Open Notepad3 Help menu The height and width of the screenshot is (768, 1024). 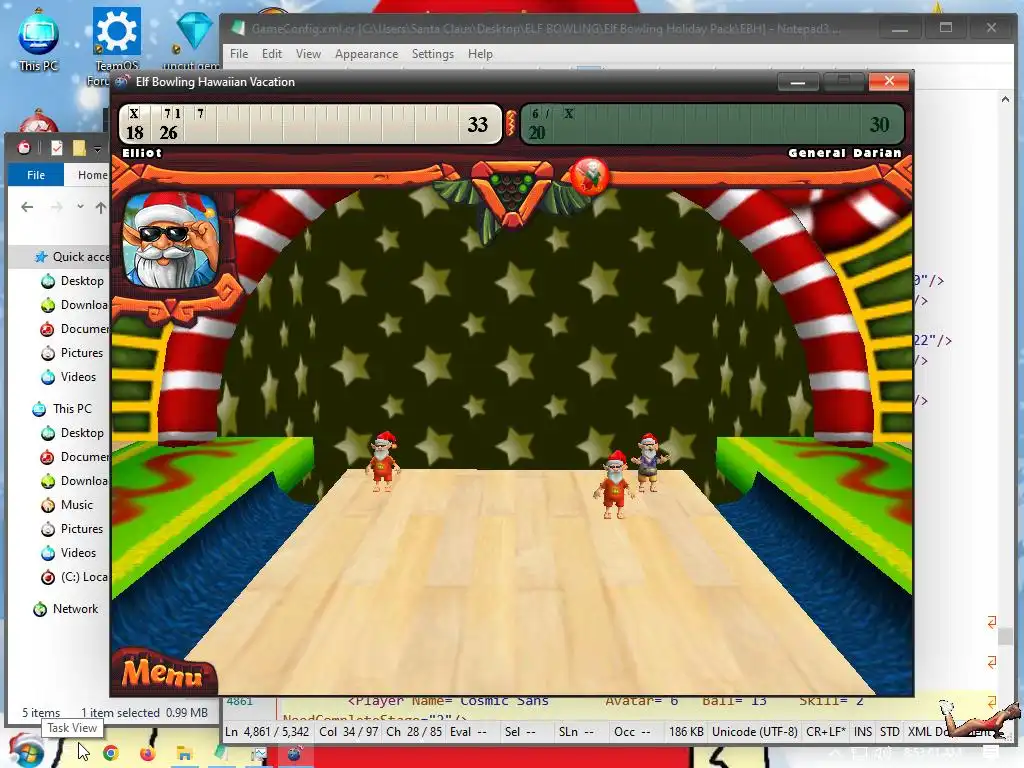pos(480,54)
